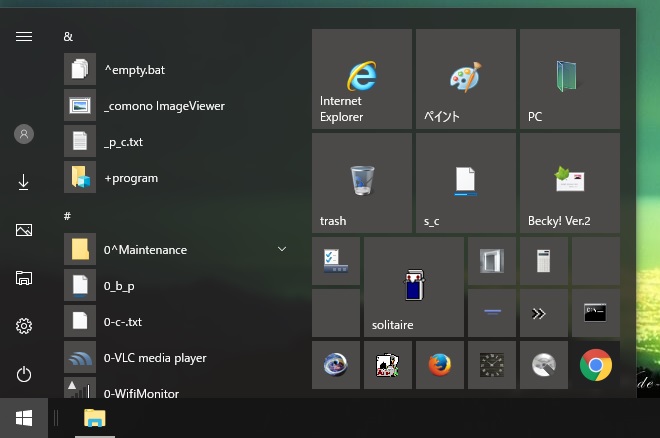The height and width of the screenshot is (438, 660).
Task: Open _p_c.txt in the app list
Action: 177,141
